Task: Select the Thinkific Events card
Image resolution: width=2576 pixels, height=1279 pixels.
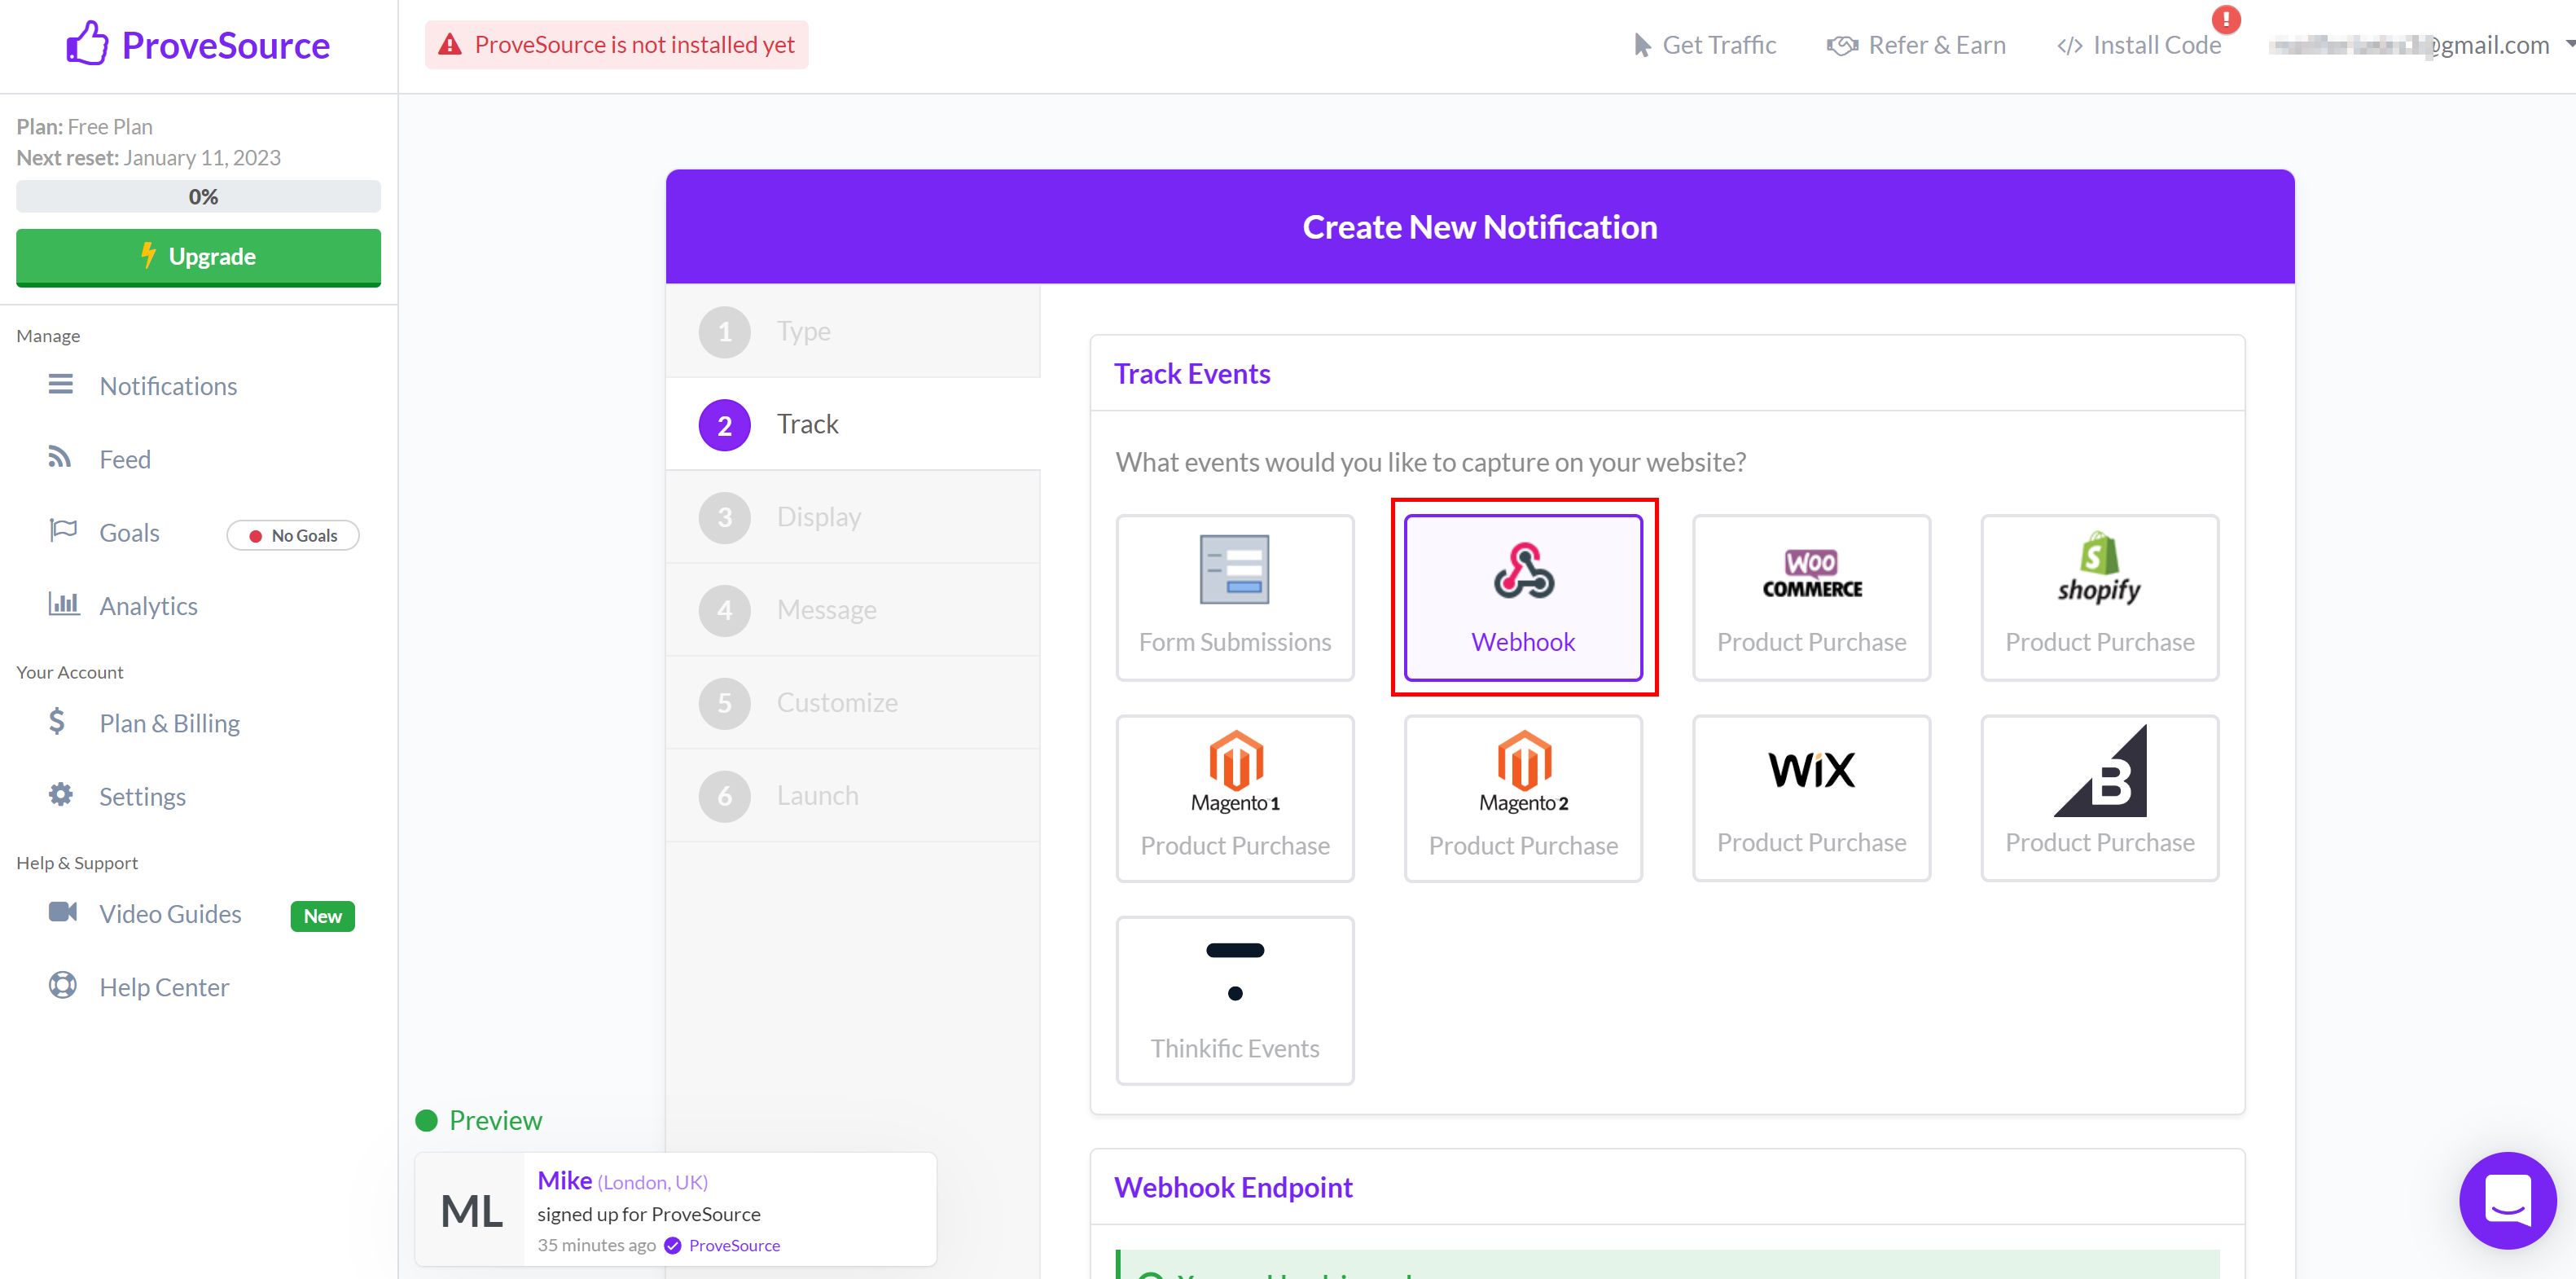Action: [1235, 1000]
